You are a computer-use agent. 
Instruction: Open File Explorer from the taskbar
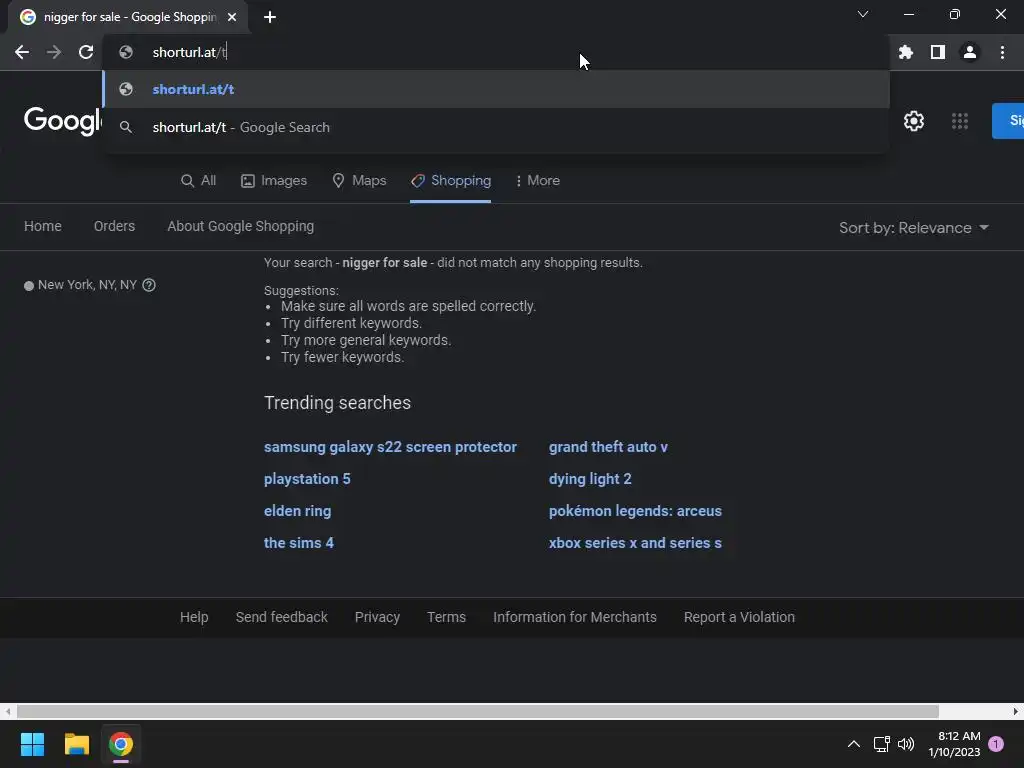(76, 744)
